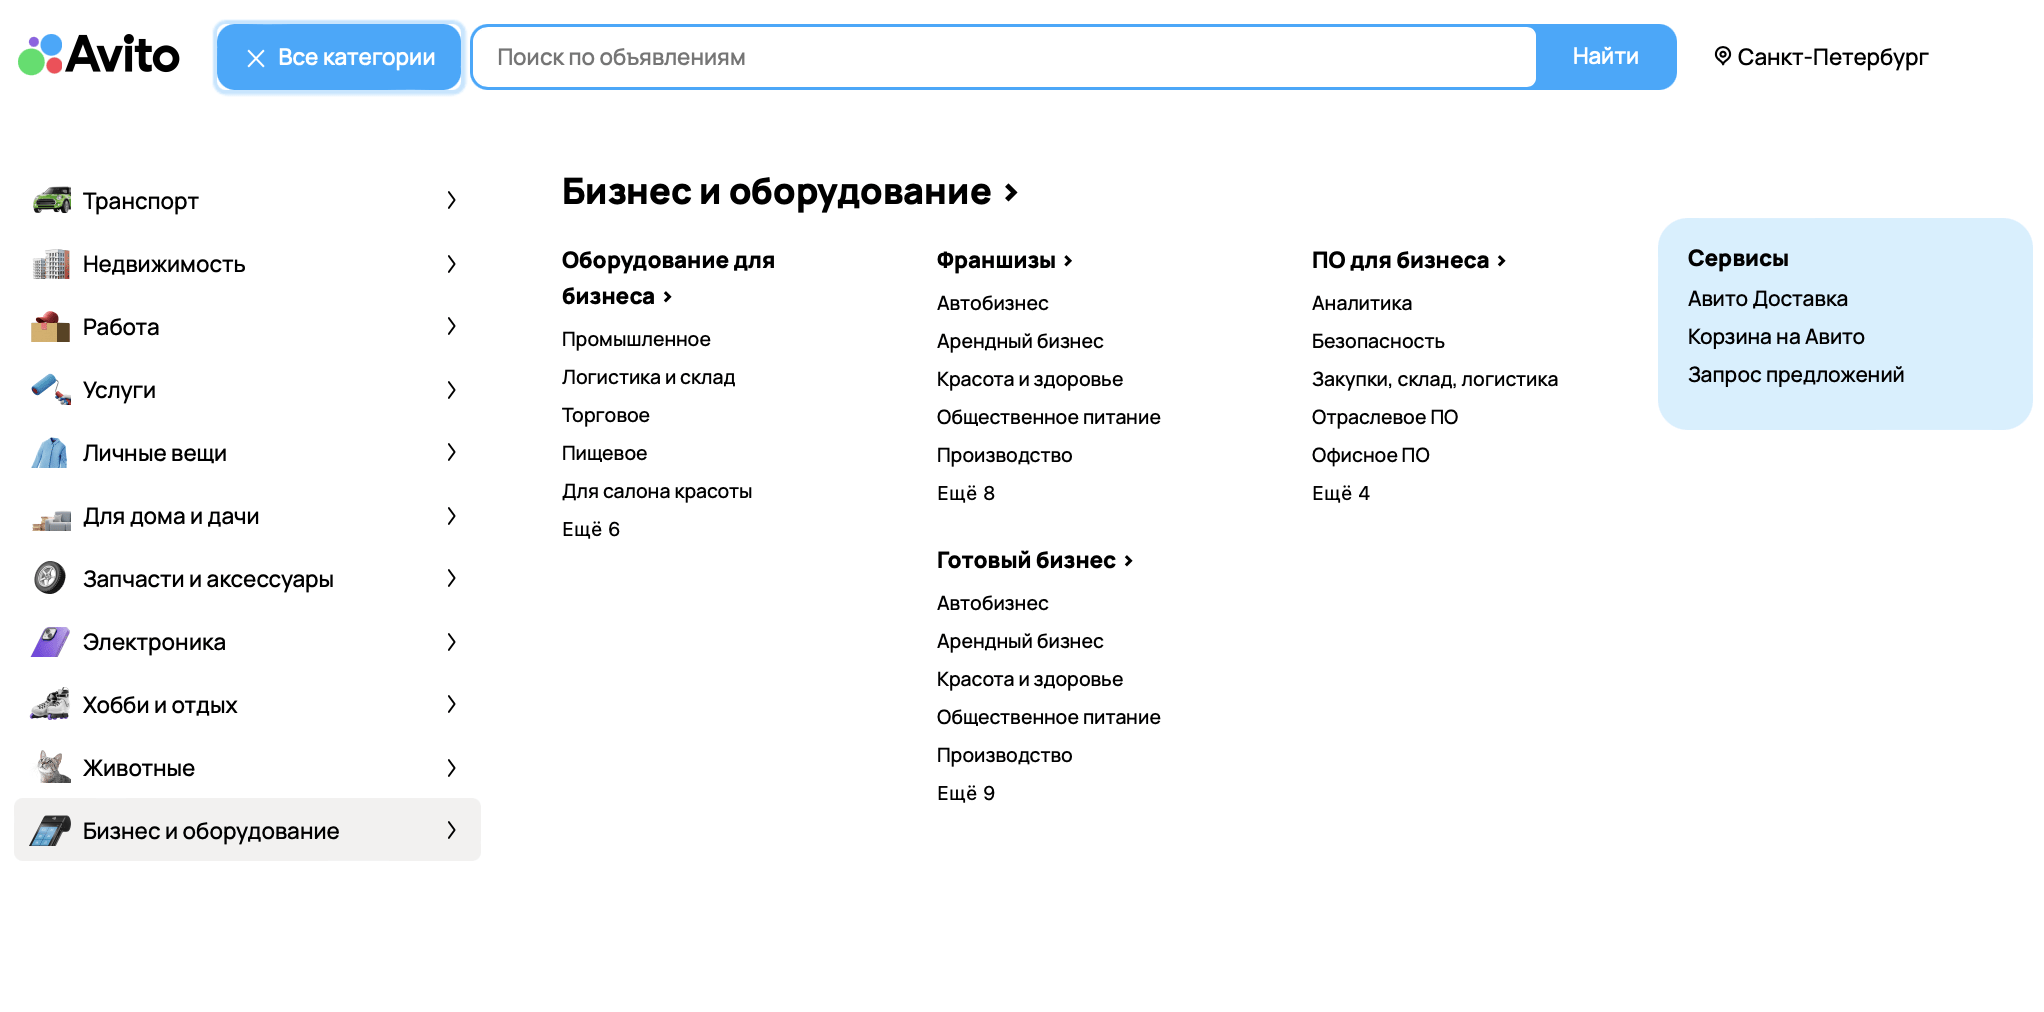Open Готовый бизнес section heading
Screen dimensions: 2044x1012
click(1035, 560)
